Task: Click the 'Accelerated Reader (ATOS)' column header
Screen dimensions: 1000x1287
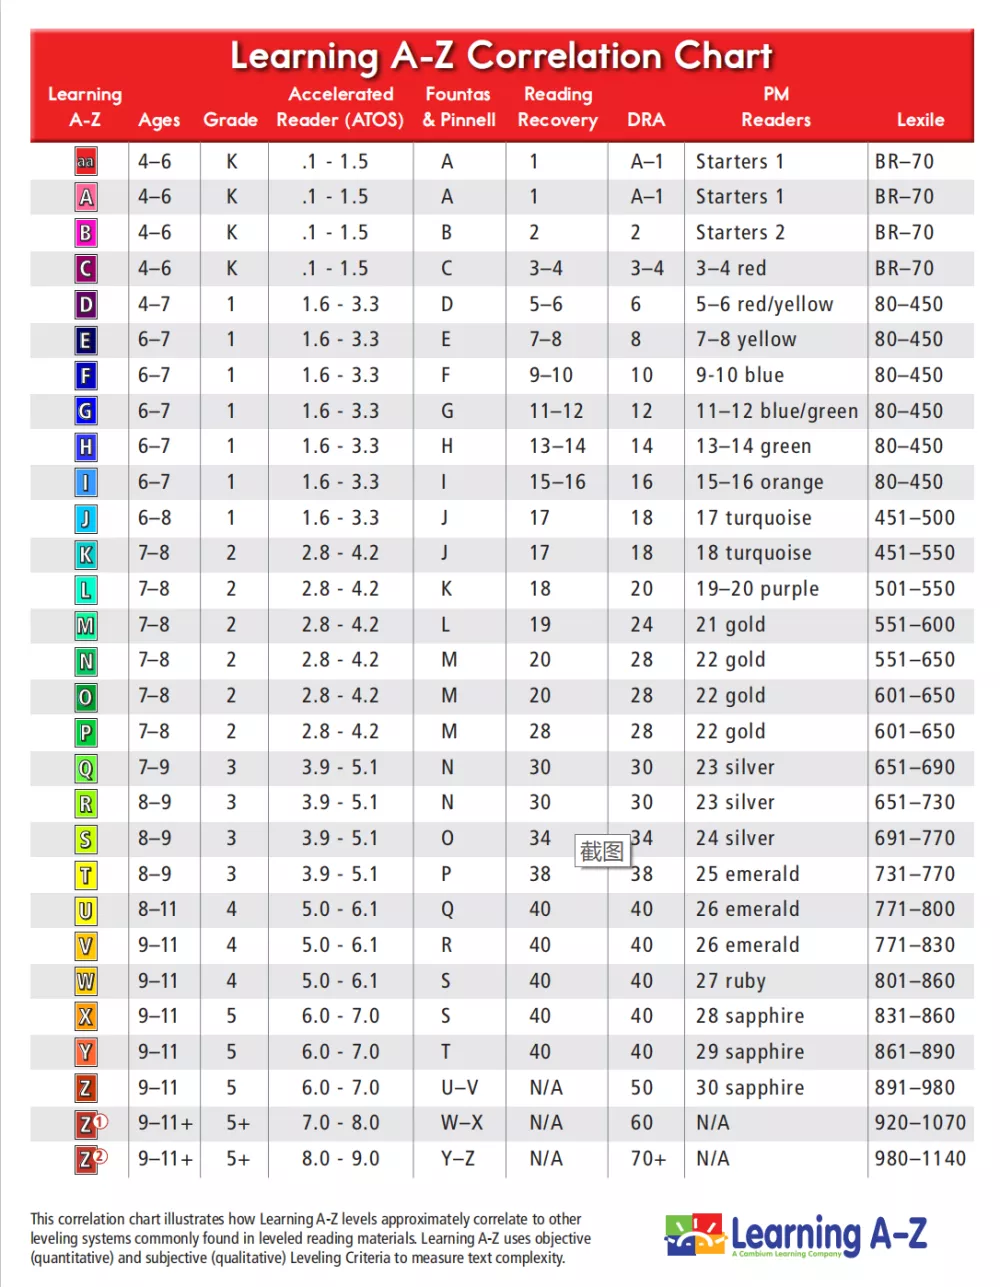Action: coord(340,107)
